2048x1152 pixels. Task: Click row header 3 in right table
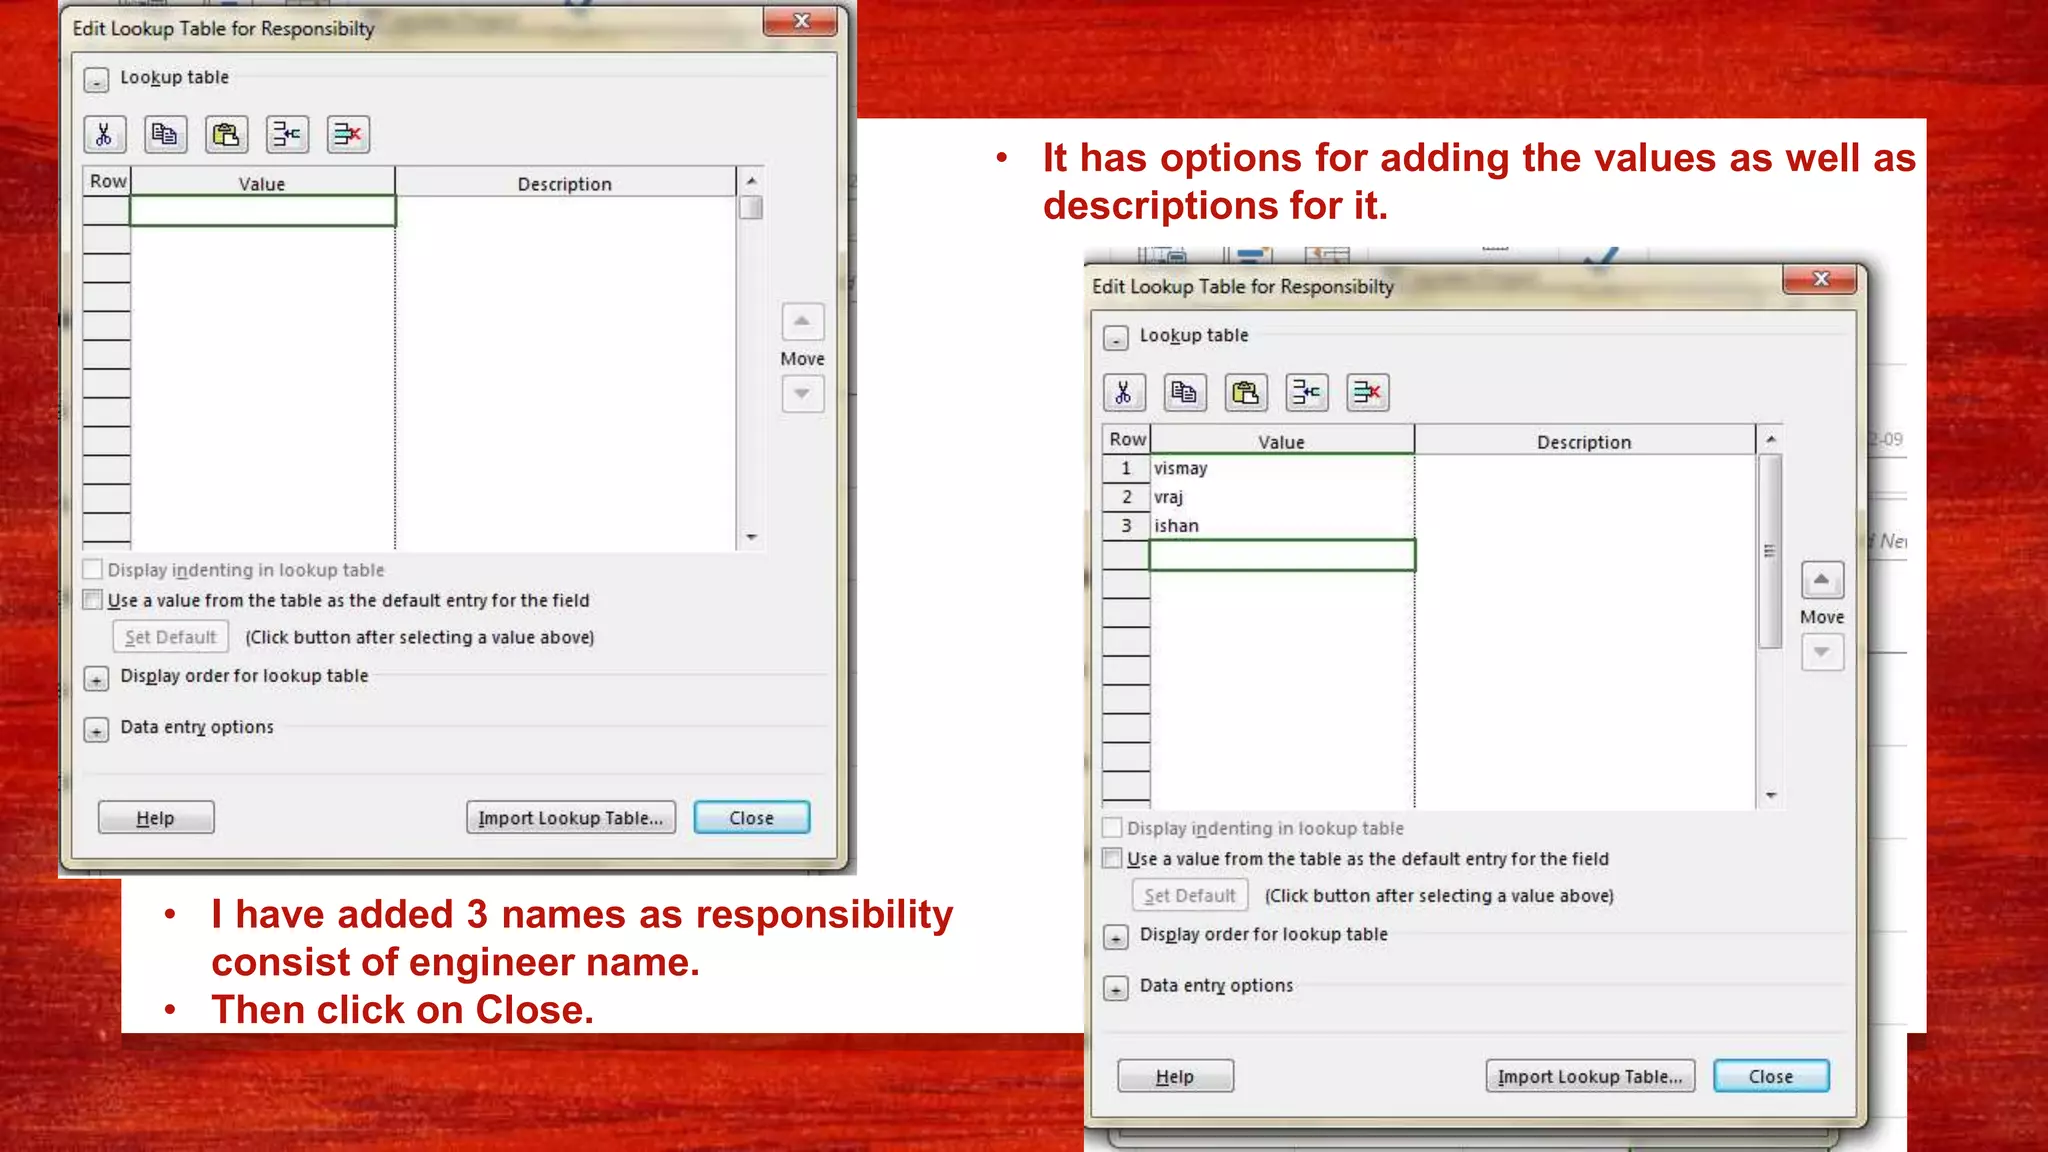(x=1126, y=526)
